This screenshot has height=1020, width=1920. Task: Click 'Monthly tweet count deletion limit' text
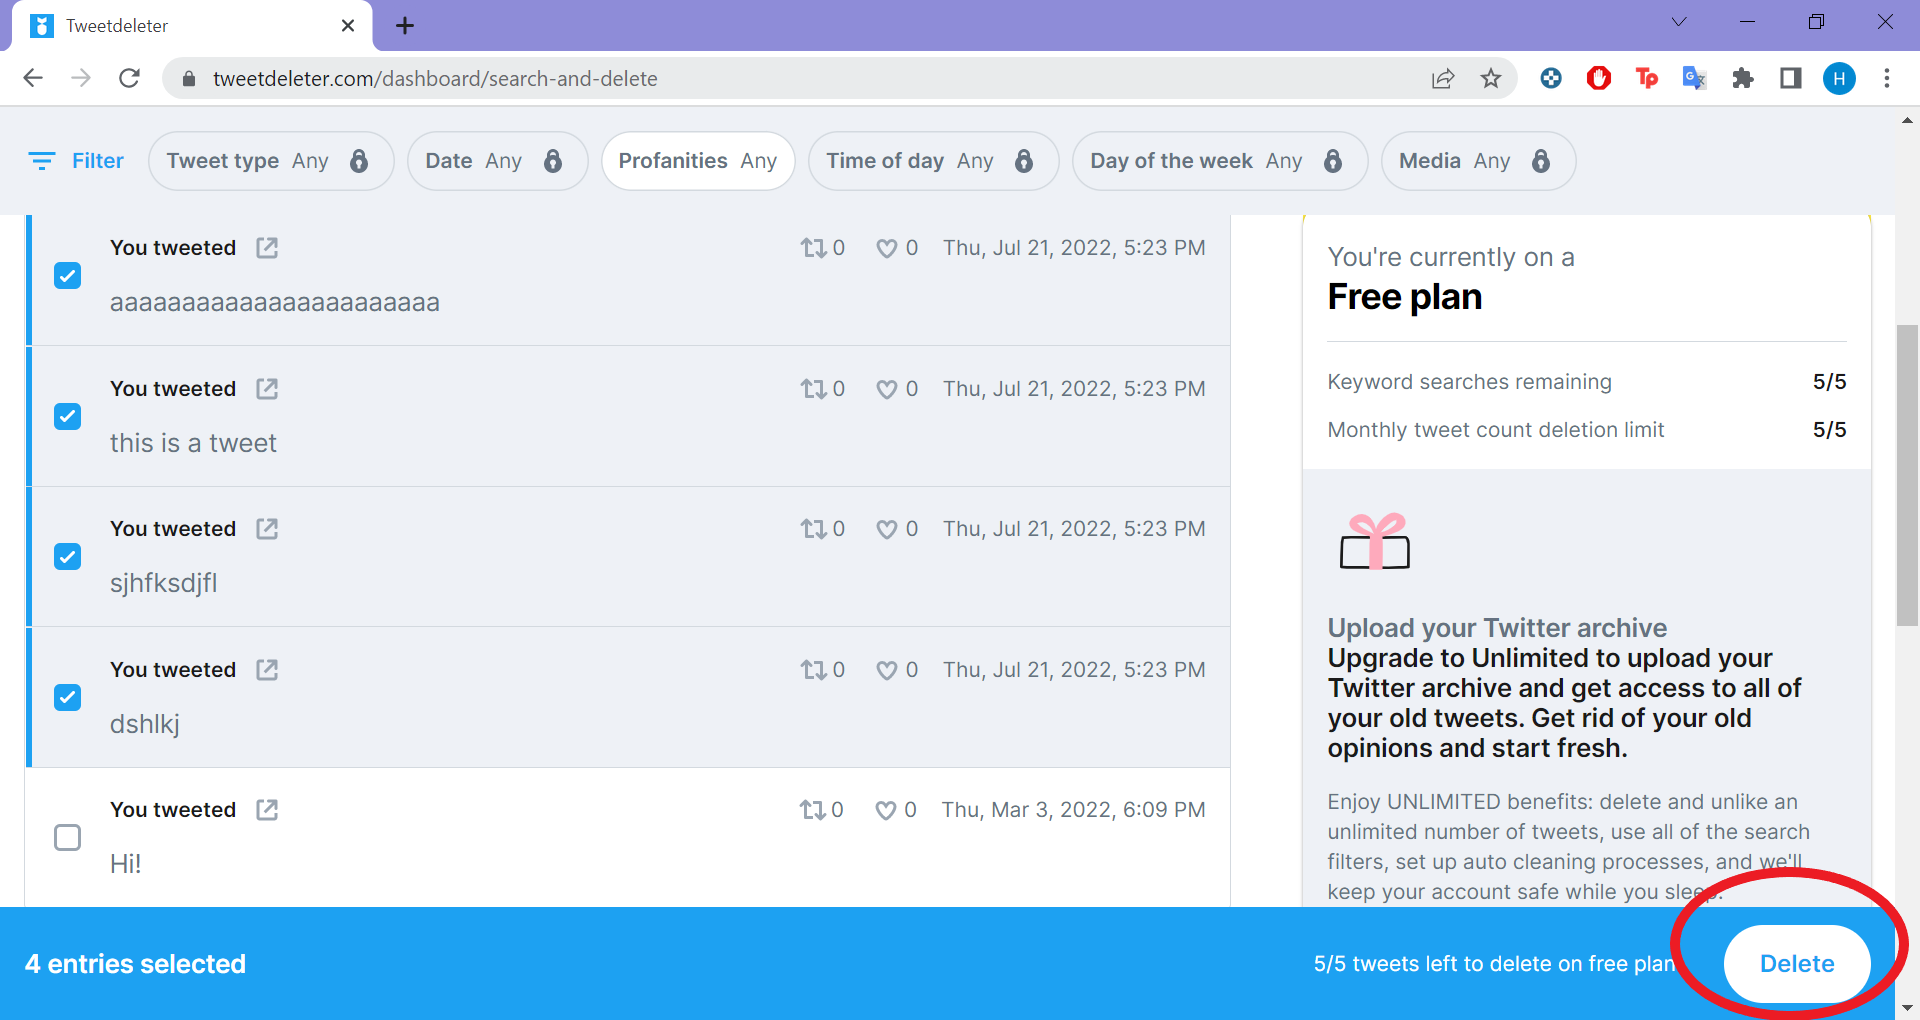pyautogui.click(x=1495, y=430)
